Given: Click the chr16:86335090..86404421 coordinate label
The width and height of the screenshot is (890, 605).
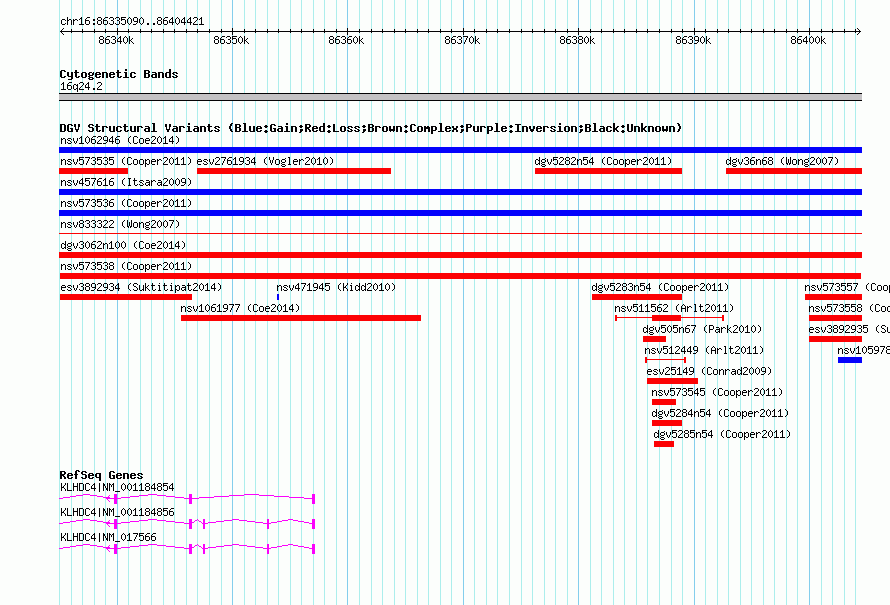Looking at the screenshot, I should pos(132,21).
